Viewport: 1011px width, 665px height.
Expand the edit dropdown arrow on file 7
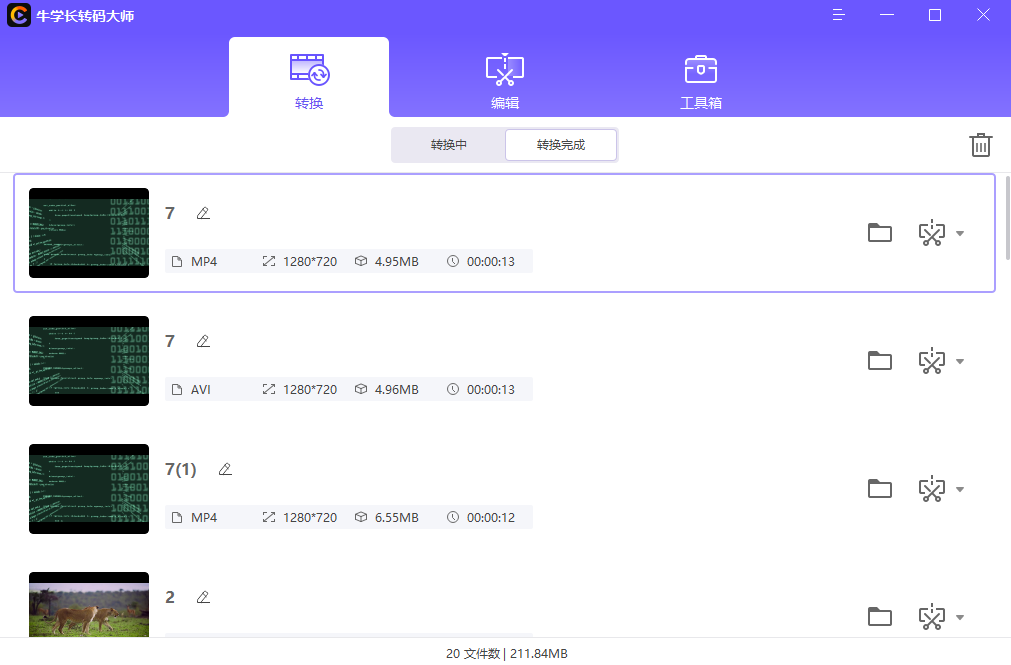[x=959, y=232]
